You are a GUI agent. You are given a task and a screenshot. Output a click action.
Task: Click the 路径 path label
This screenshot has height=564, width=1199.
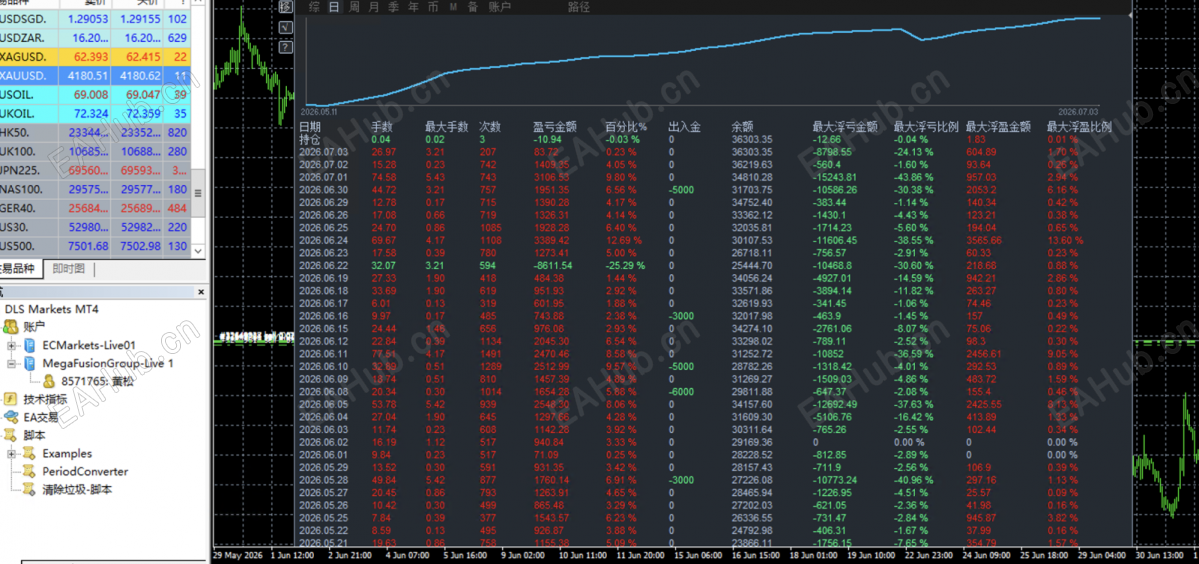click(x=579, y=7)
